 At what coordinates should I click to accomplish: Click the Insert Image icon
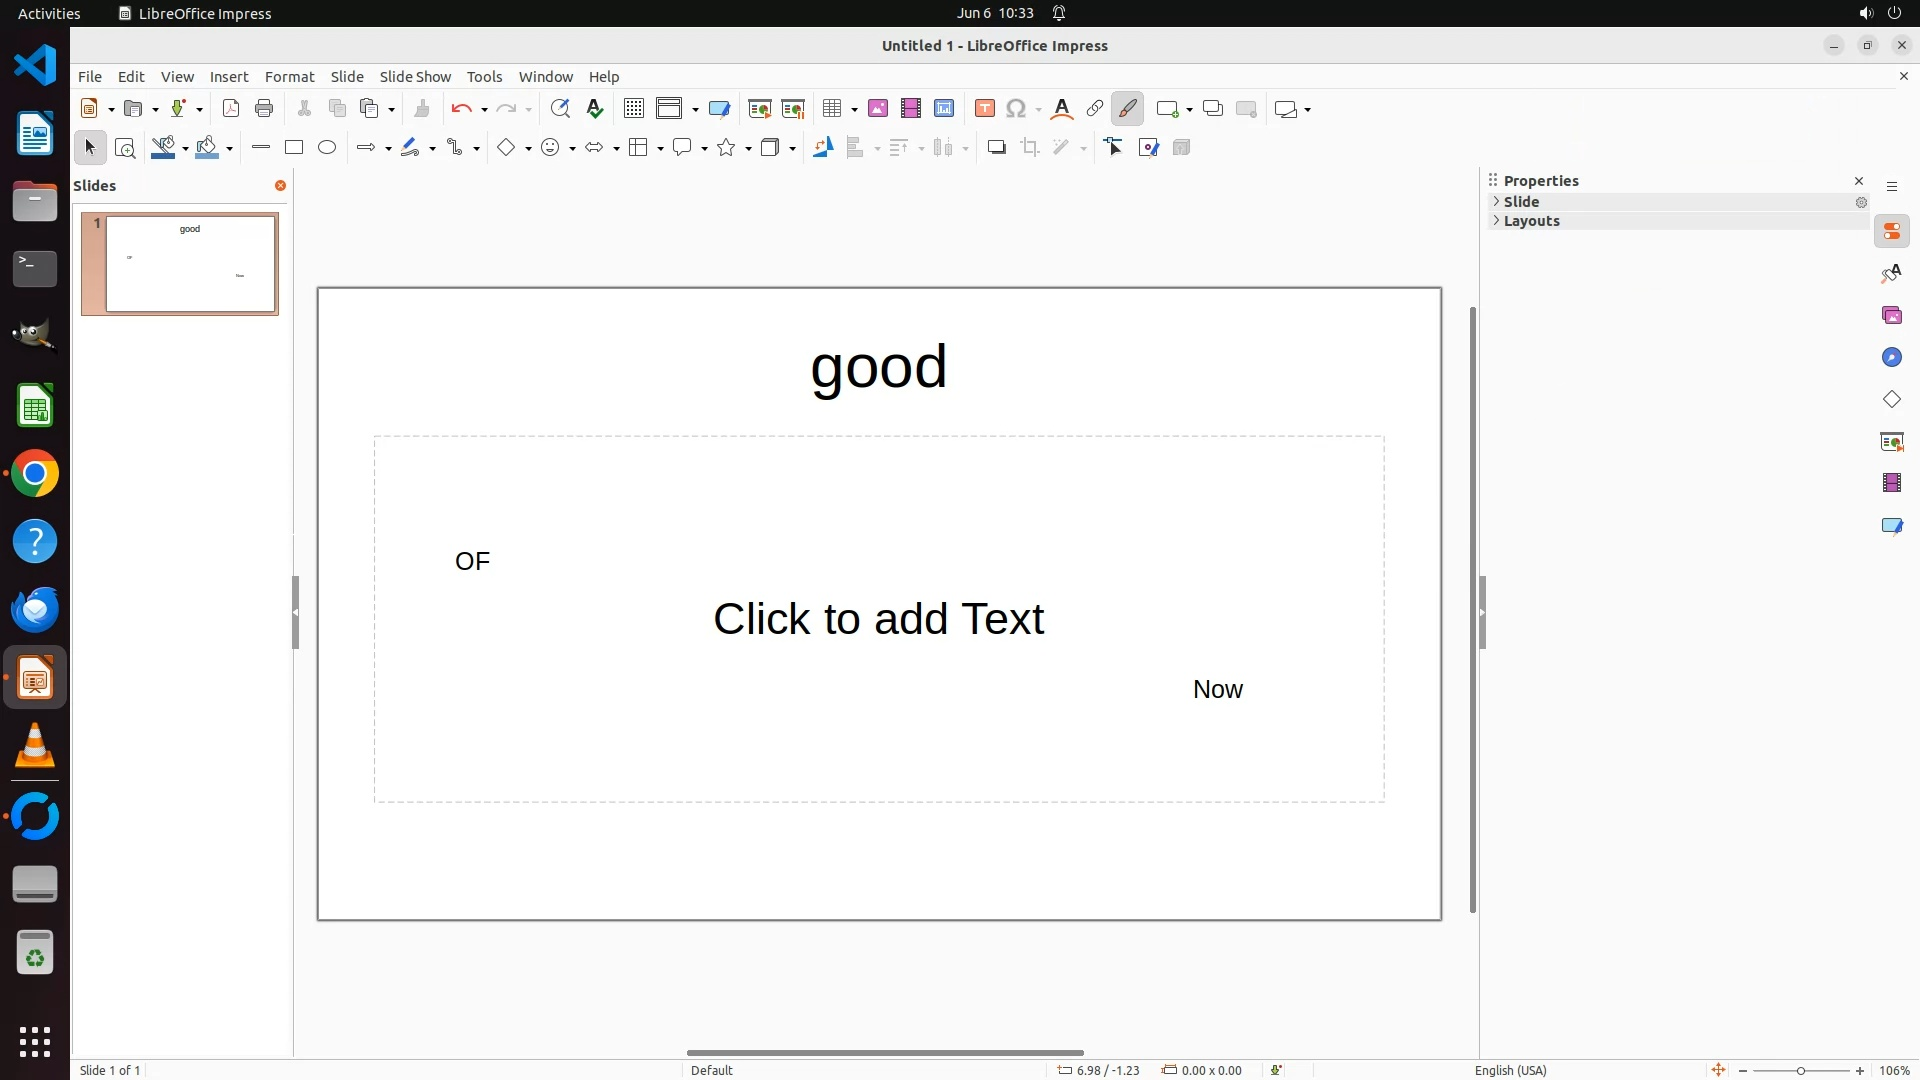(878, 109)
